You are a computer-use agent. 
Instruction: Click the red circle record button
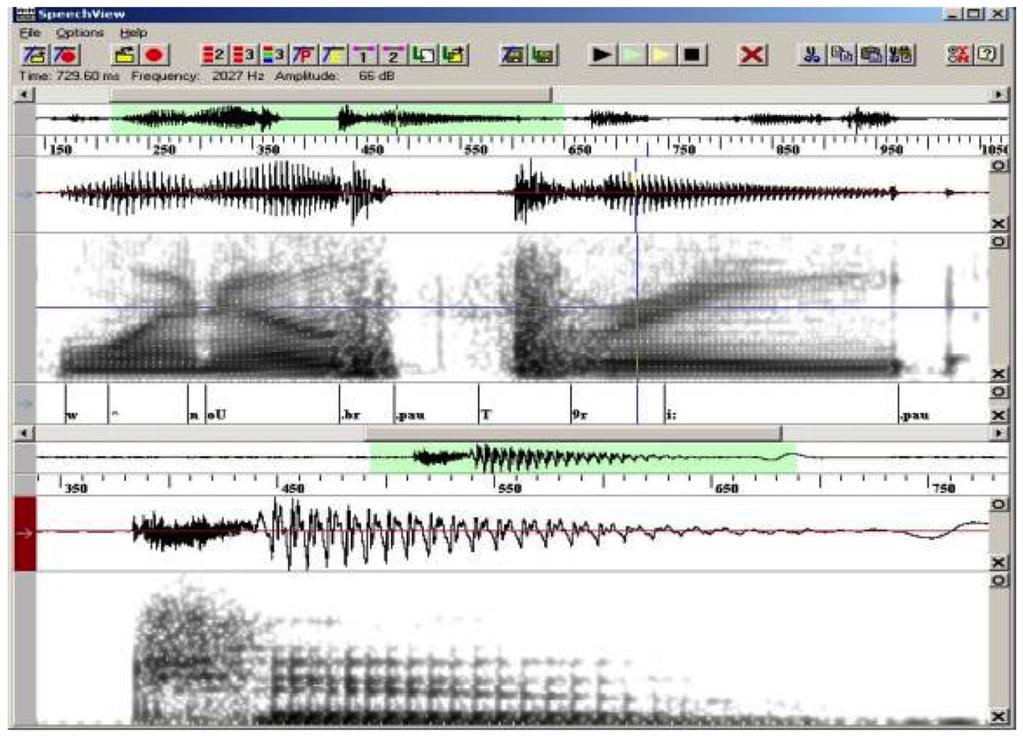point(155,55)
